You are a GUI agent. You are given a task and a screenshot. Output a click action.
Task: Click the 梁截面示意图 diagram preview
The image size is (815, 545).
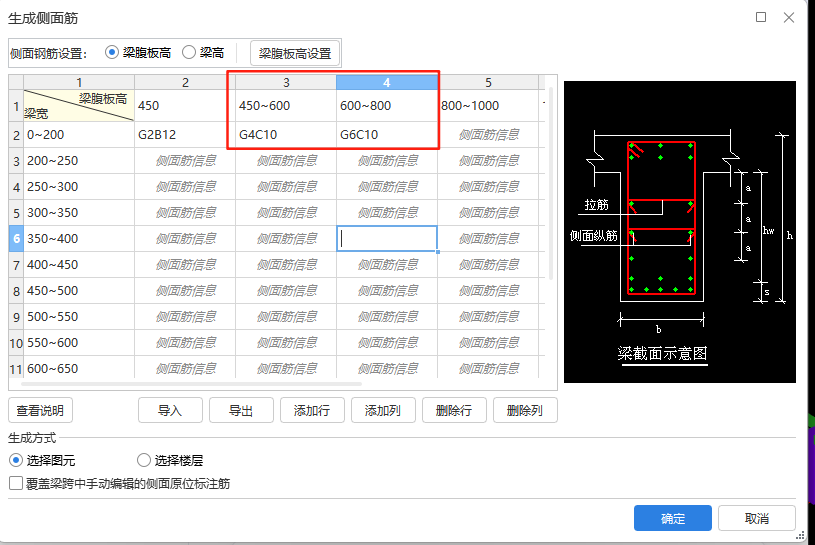(679, 232)
